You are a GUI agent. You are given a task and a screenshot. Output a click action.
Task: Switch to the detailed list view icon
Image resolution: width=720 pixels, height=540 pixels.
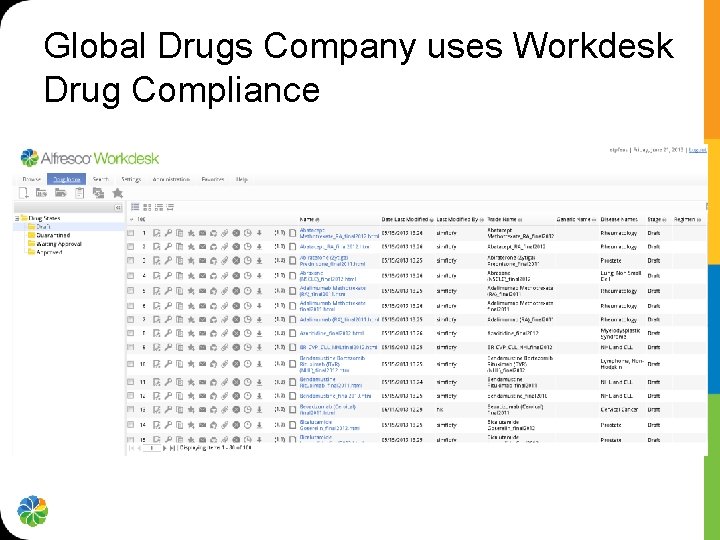click(x=135, y=207)
